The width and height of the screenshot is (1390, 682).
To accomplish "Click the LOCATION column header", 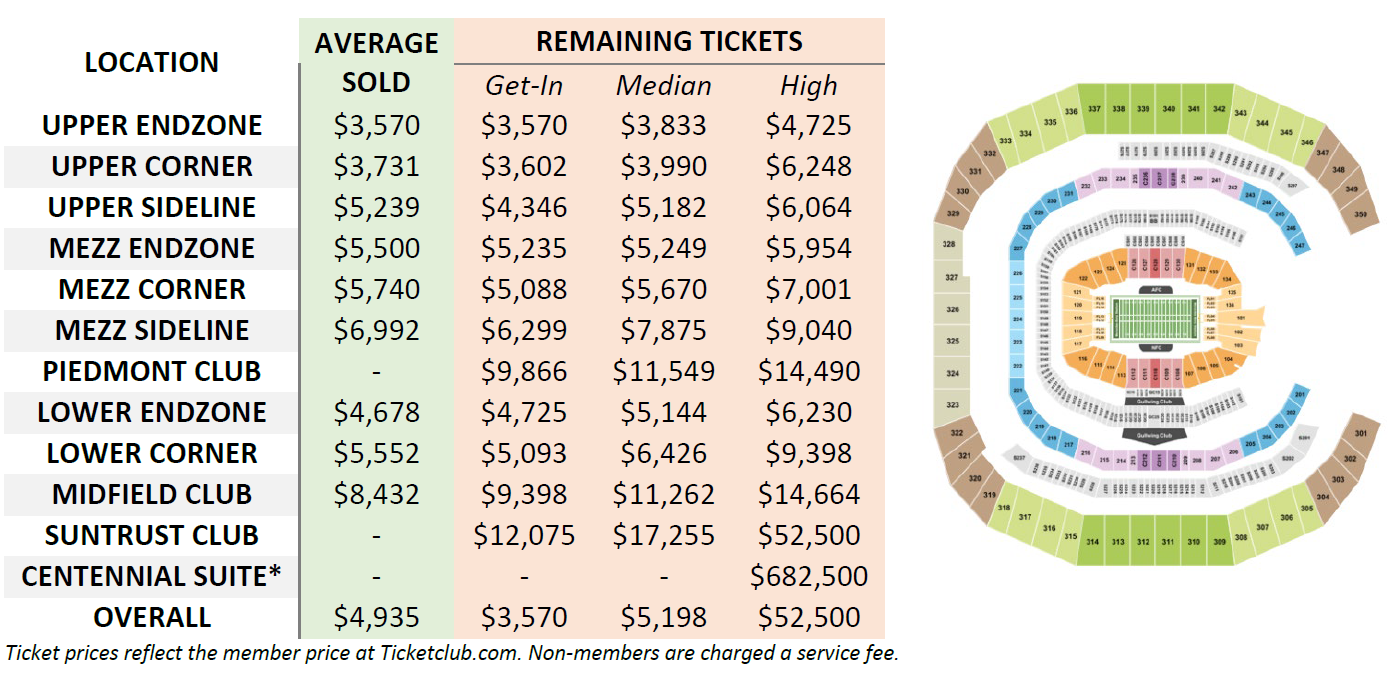I will click(x=151, y=62).
